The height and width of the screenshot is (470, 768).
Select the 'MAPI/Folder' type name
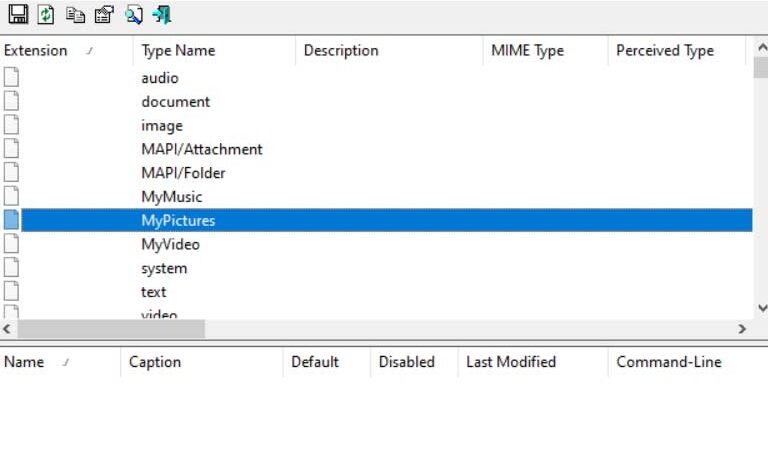[183, 173]
